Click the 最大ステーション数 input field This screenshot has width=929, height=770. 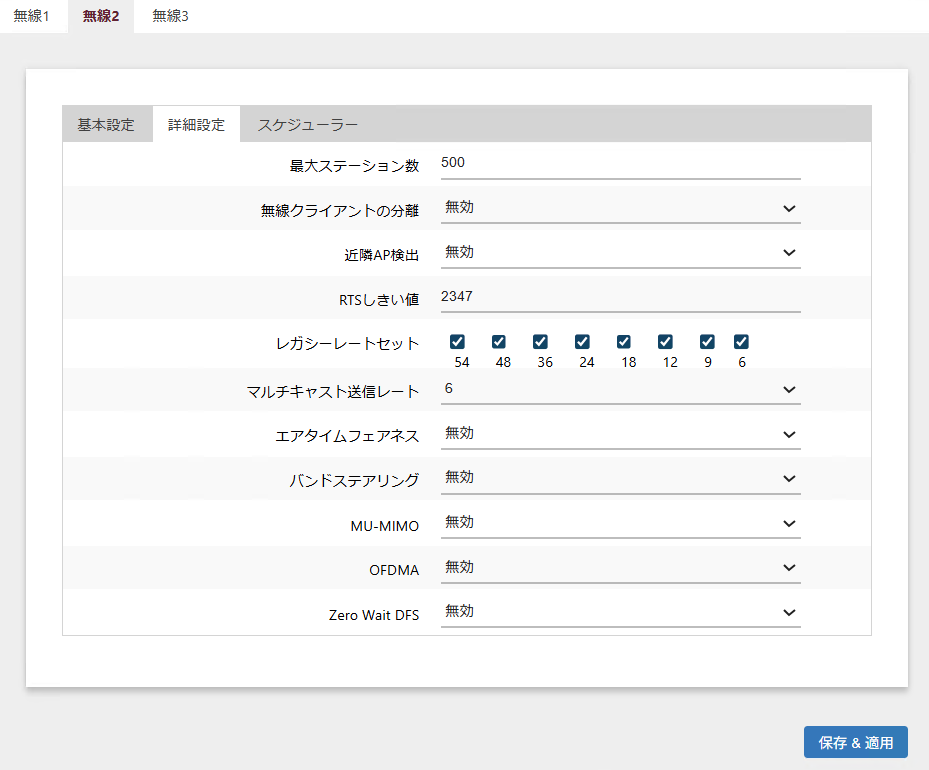(x=620, y=164)
